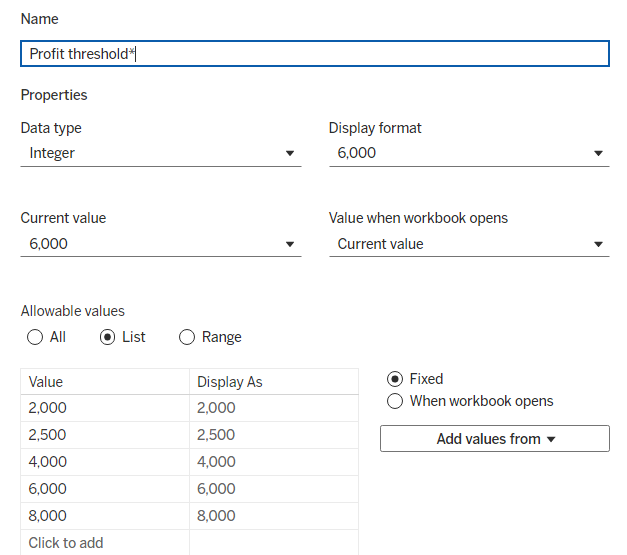Choose the Range radio button
The width and height of the screenshot is (627, 555).
pyautogui.click(x=187, y=337)
